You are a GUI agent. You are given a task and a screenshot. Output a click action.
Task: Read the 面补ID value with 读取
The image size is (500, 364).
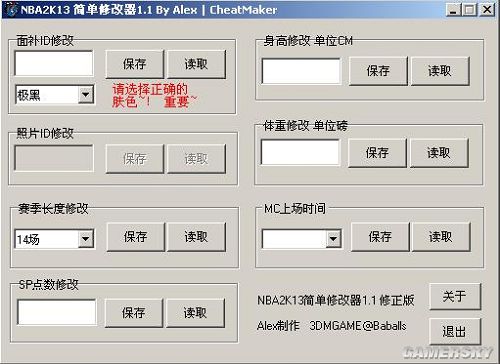(x=196, y=64)
